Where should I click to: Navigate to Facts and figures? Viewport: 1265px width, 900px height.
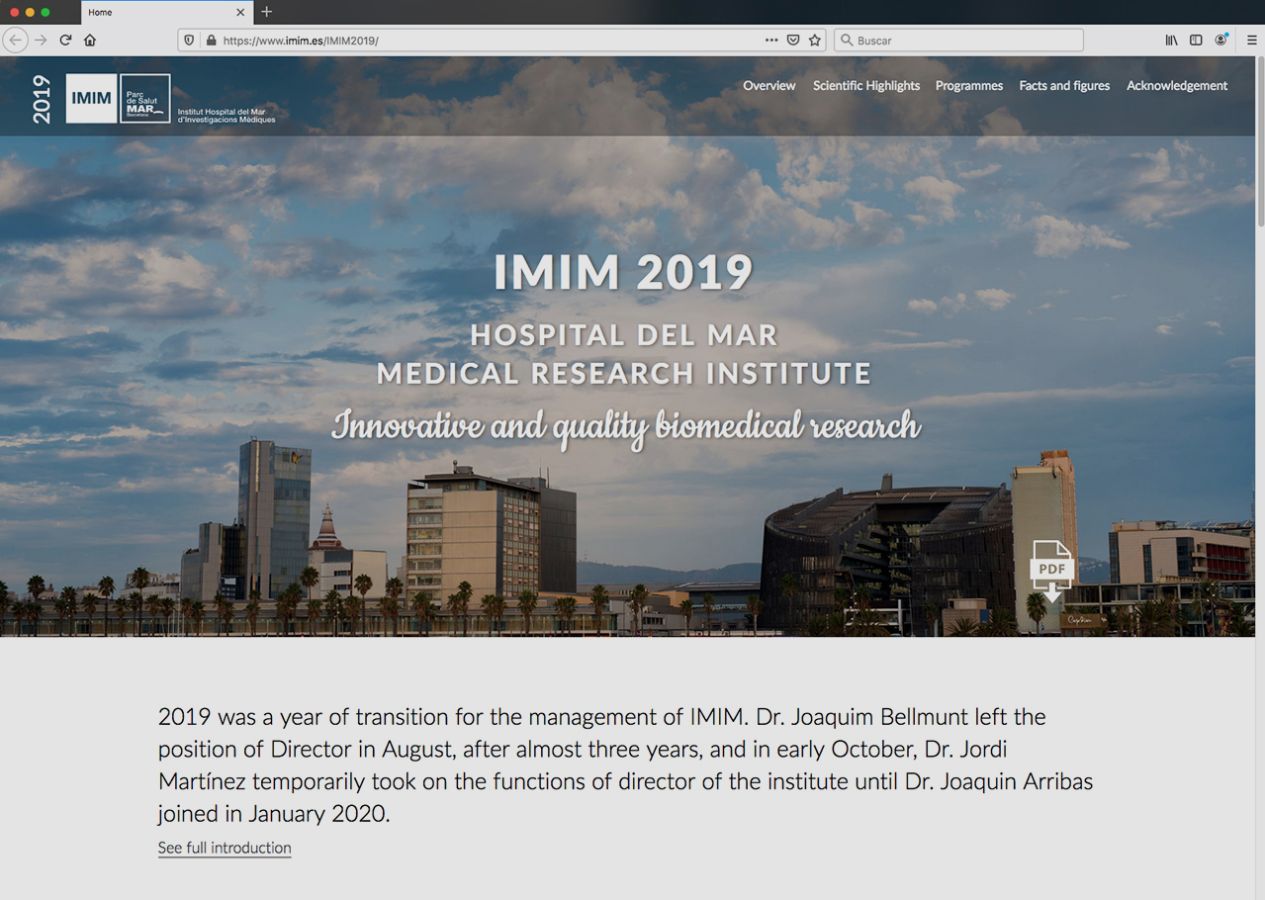(x=1064, y=86)
